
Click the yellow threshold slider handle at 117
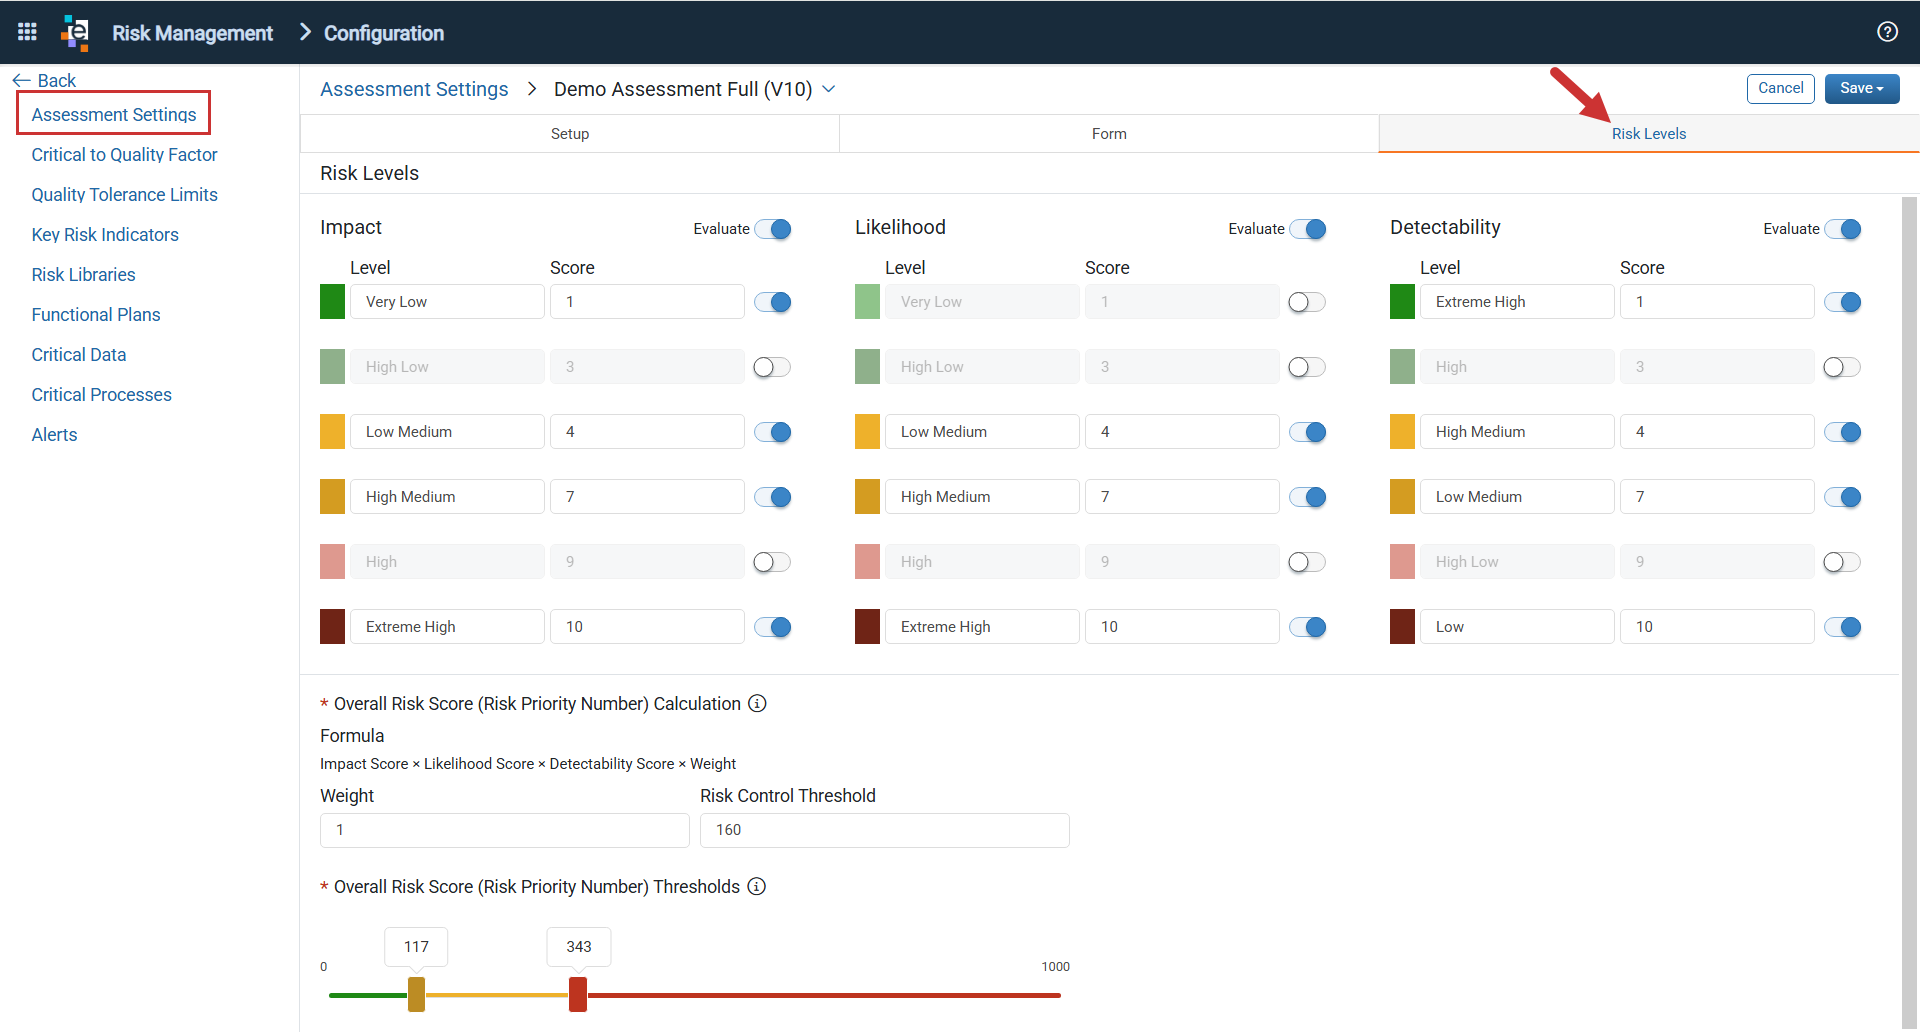pyautogui.click(x=417, y=994)
